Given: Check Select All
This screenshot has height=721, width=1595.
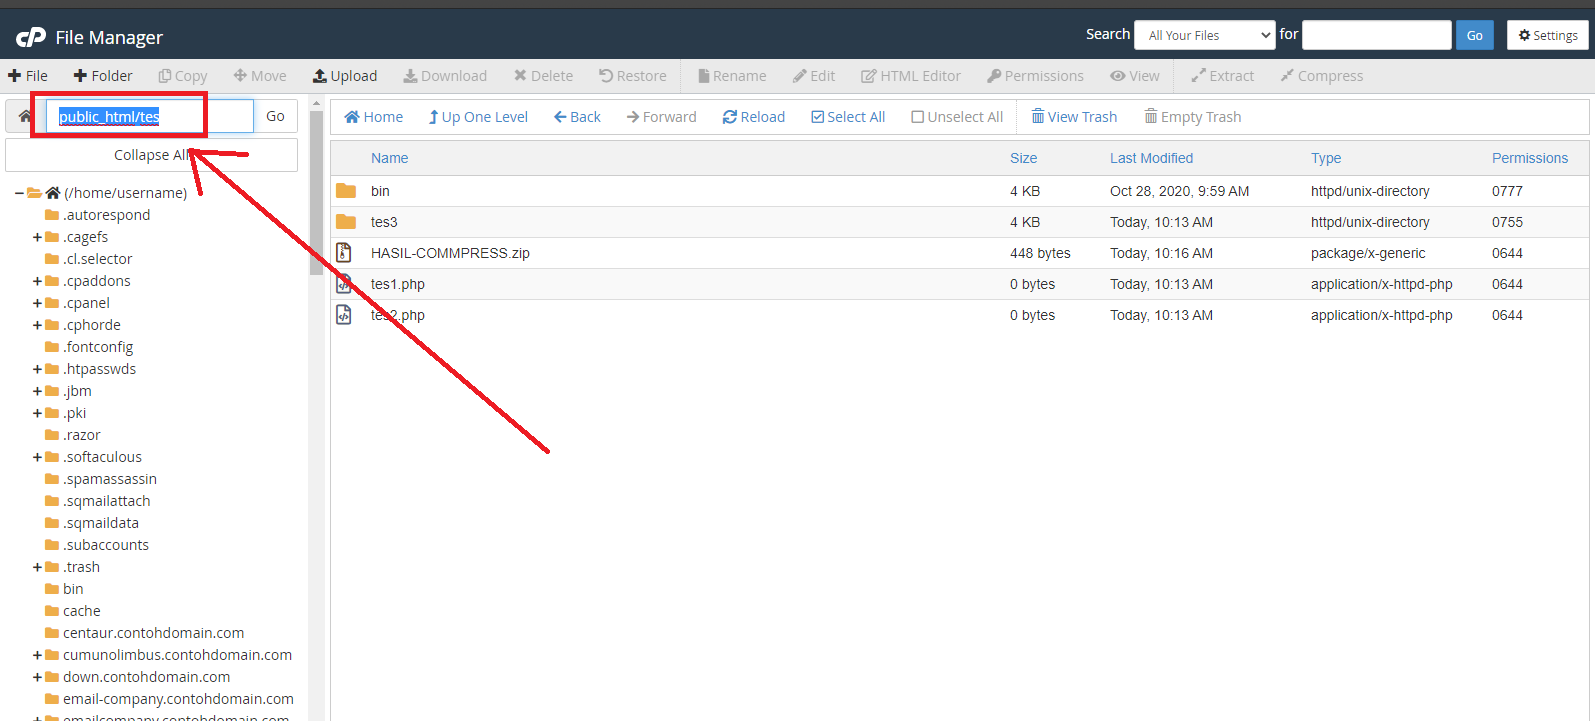Looking at the screenshot, I should (x=848, y=117).
